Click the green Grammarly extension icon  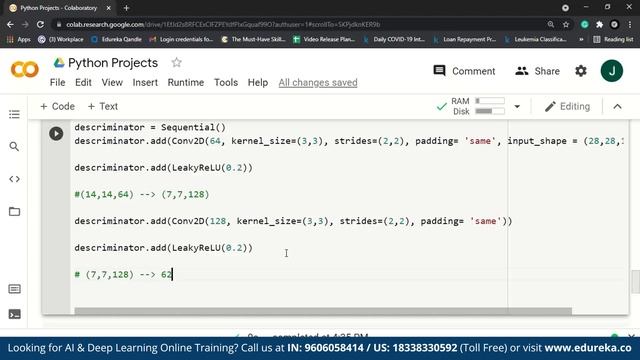584,24
